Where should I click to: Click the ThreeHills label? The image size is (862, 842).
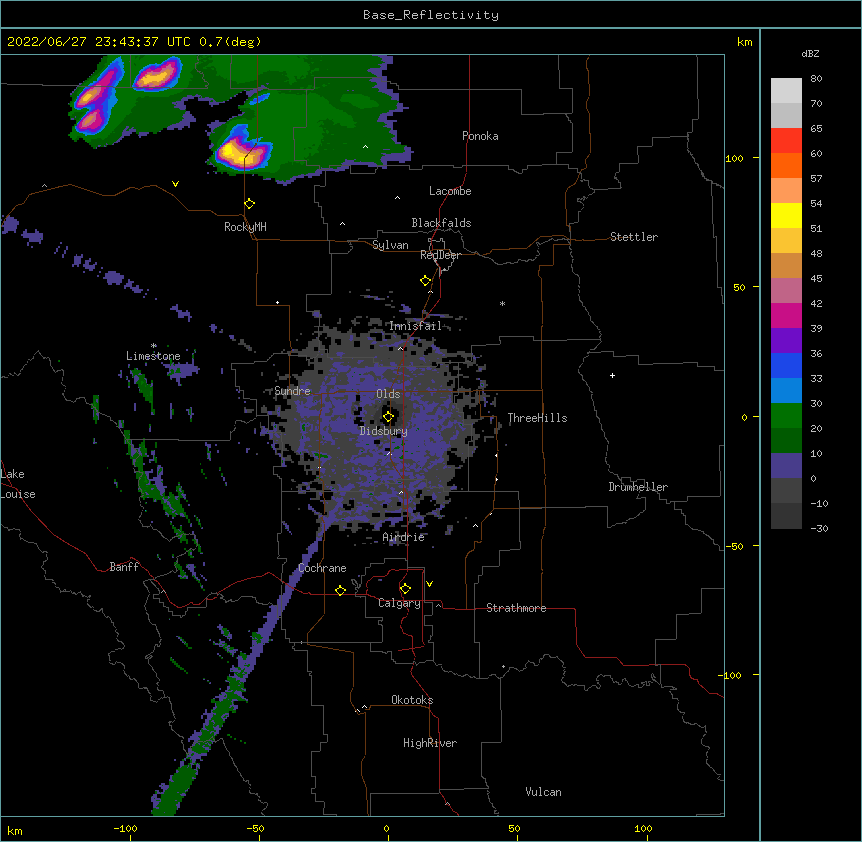coord(537,418)
